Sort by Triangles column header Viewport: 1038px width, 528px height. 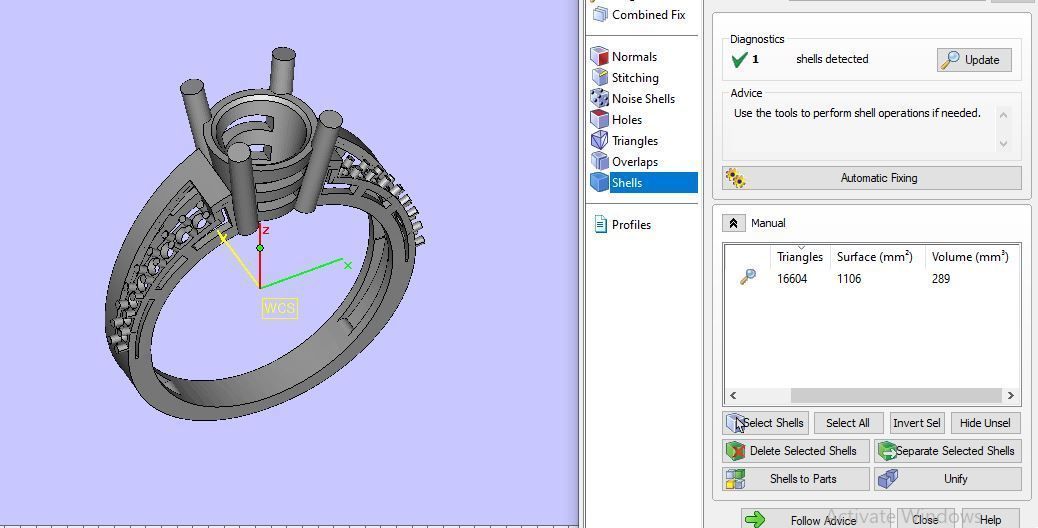click(800, 257)
